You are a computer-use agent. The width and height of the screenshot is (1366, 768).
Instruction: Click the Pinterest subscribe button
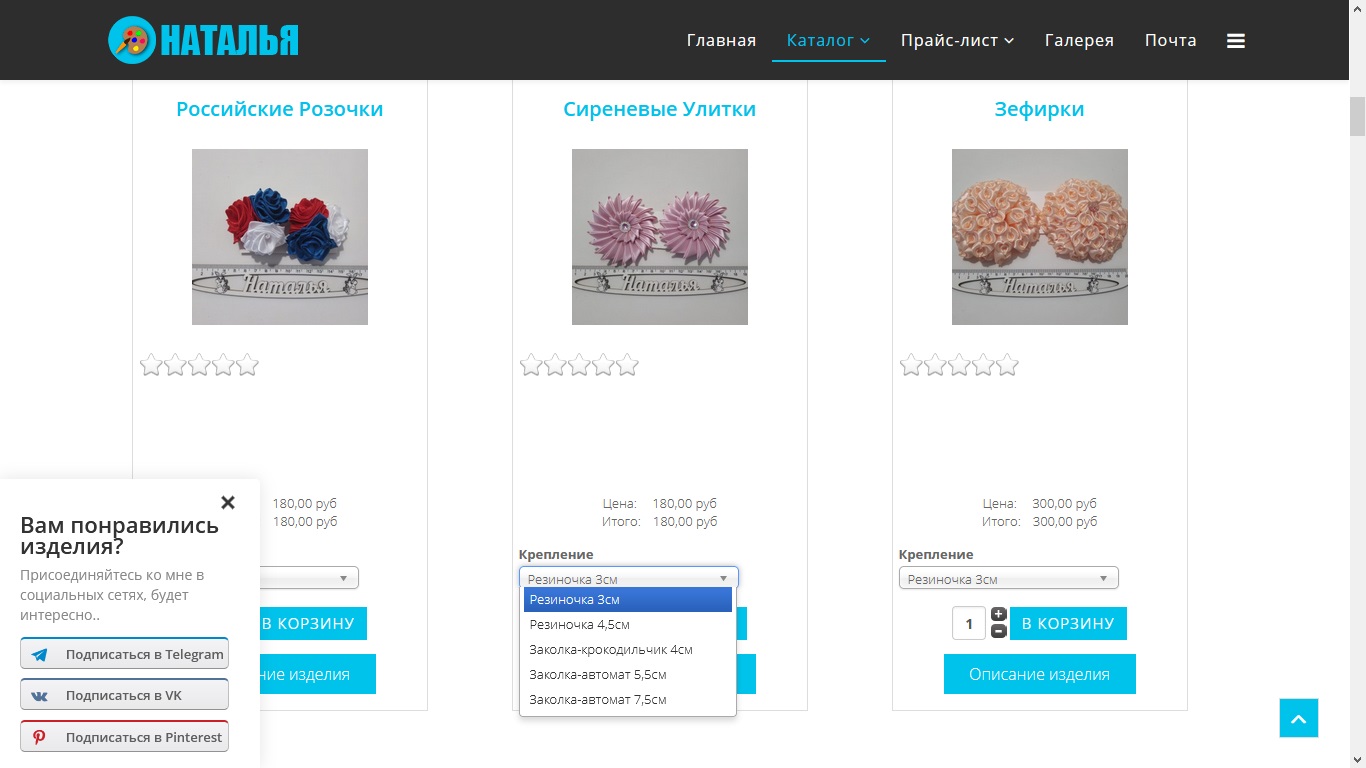[125, 737]
